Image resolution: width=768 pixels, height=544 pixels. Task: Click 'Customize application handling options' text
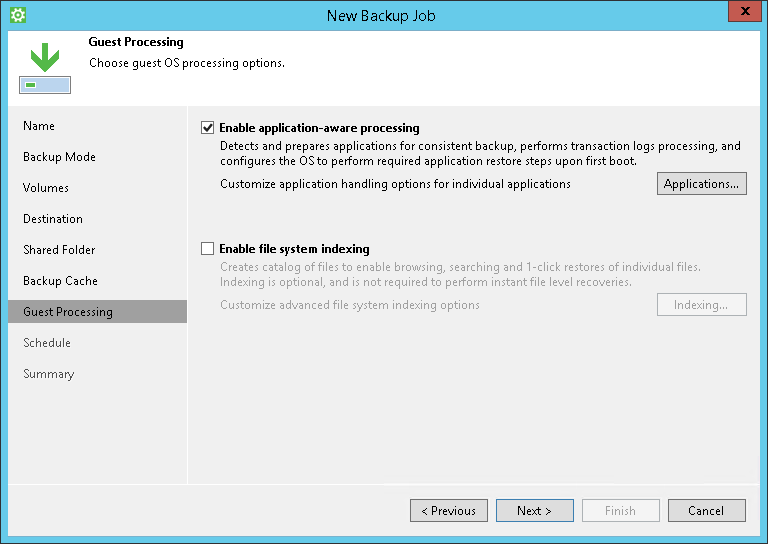click(x=395, y=184)
